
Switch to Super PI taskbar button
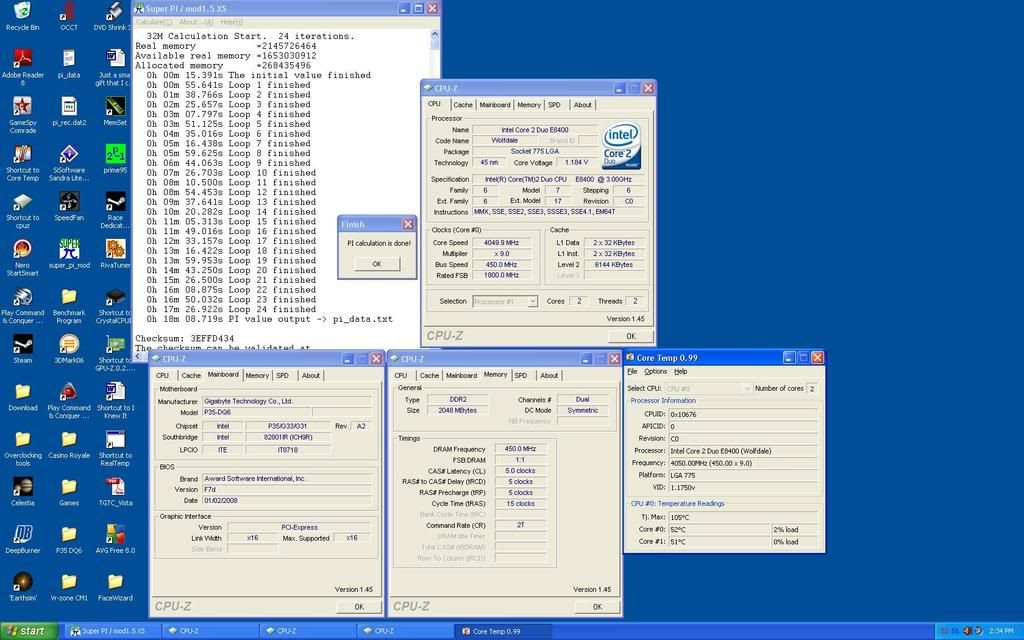click(112, 632)
